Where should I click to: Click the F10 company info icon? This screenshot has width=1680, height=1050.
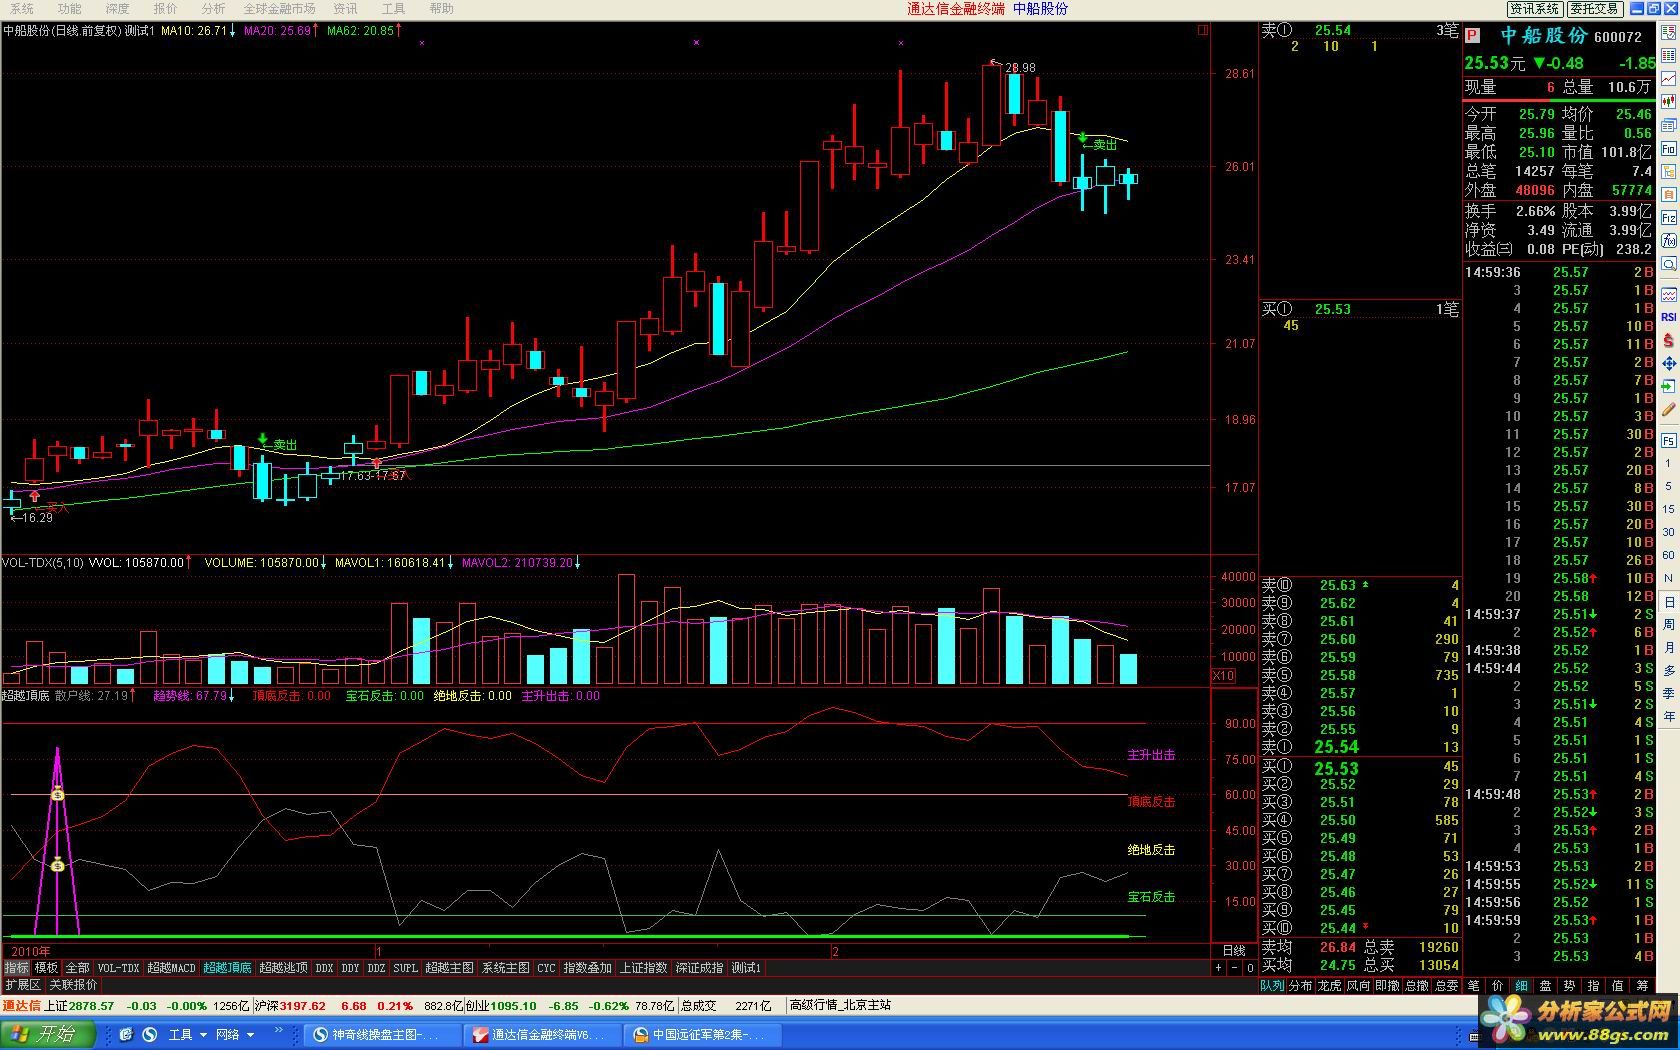coord(1669,149)
